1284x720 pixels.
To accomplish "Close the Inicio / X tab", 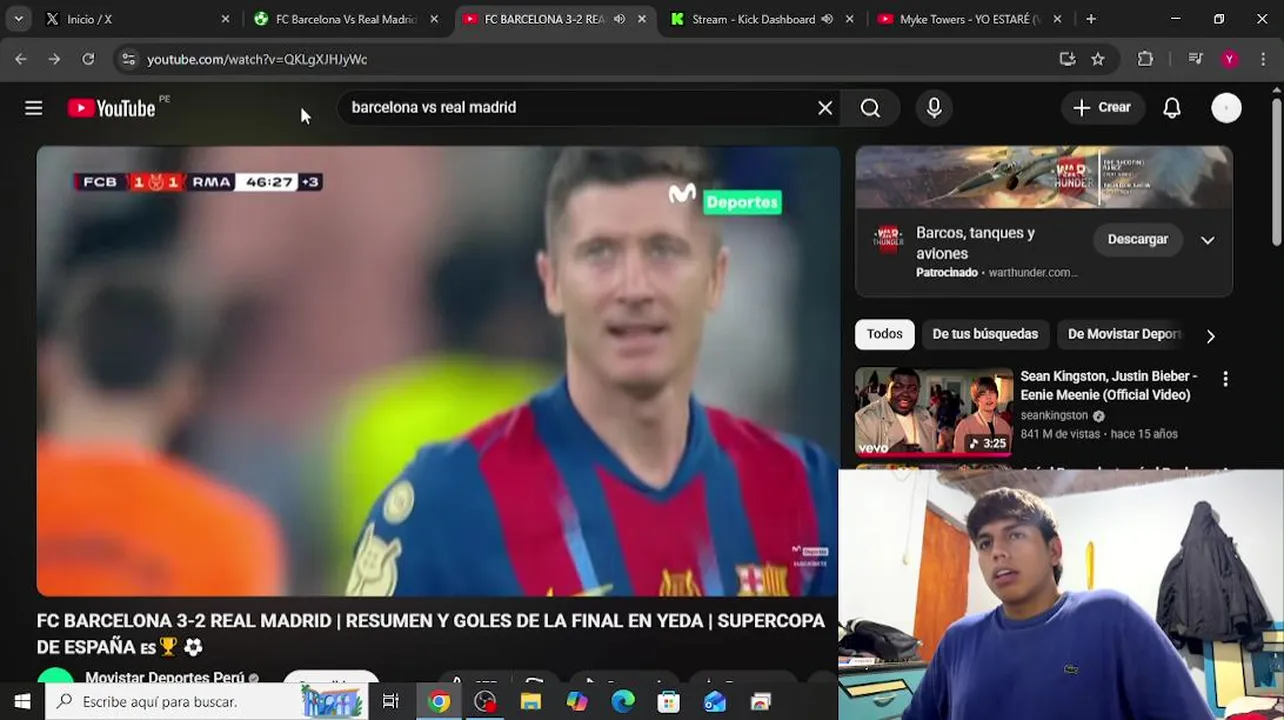I will pyautogui.click(x=225, y=19).
